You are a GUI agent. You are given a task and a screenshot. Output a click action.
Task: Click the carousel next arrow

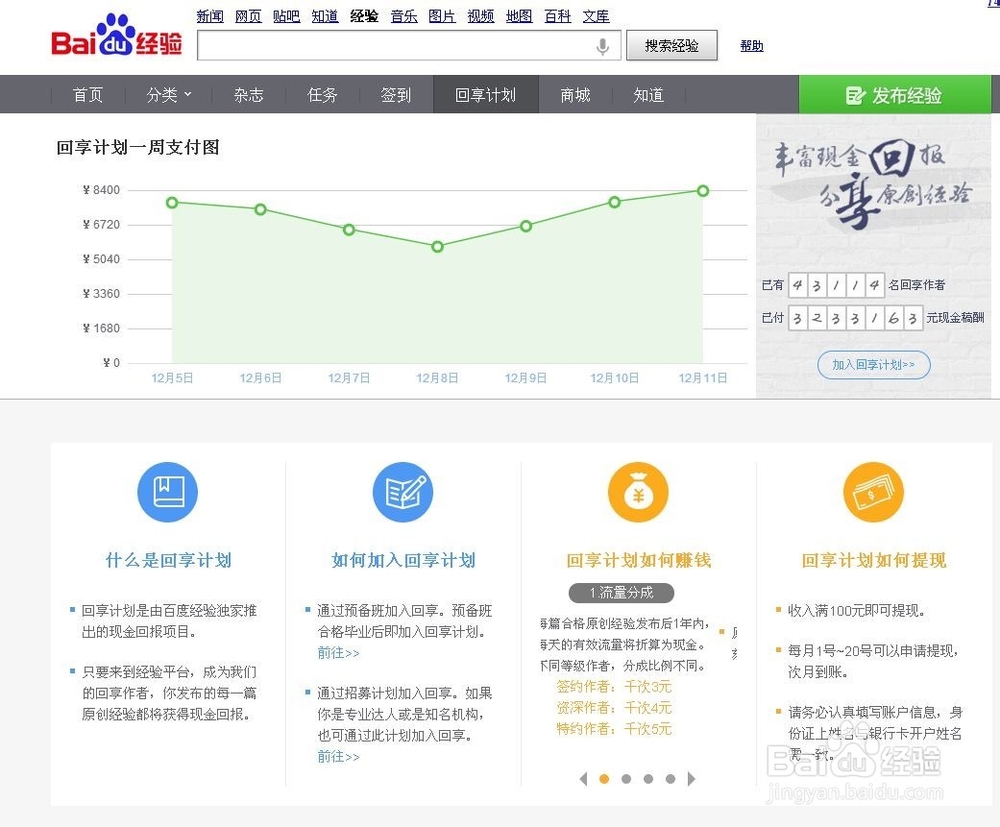pos(691,779)
